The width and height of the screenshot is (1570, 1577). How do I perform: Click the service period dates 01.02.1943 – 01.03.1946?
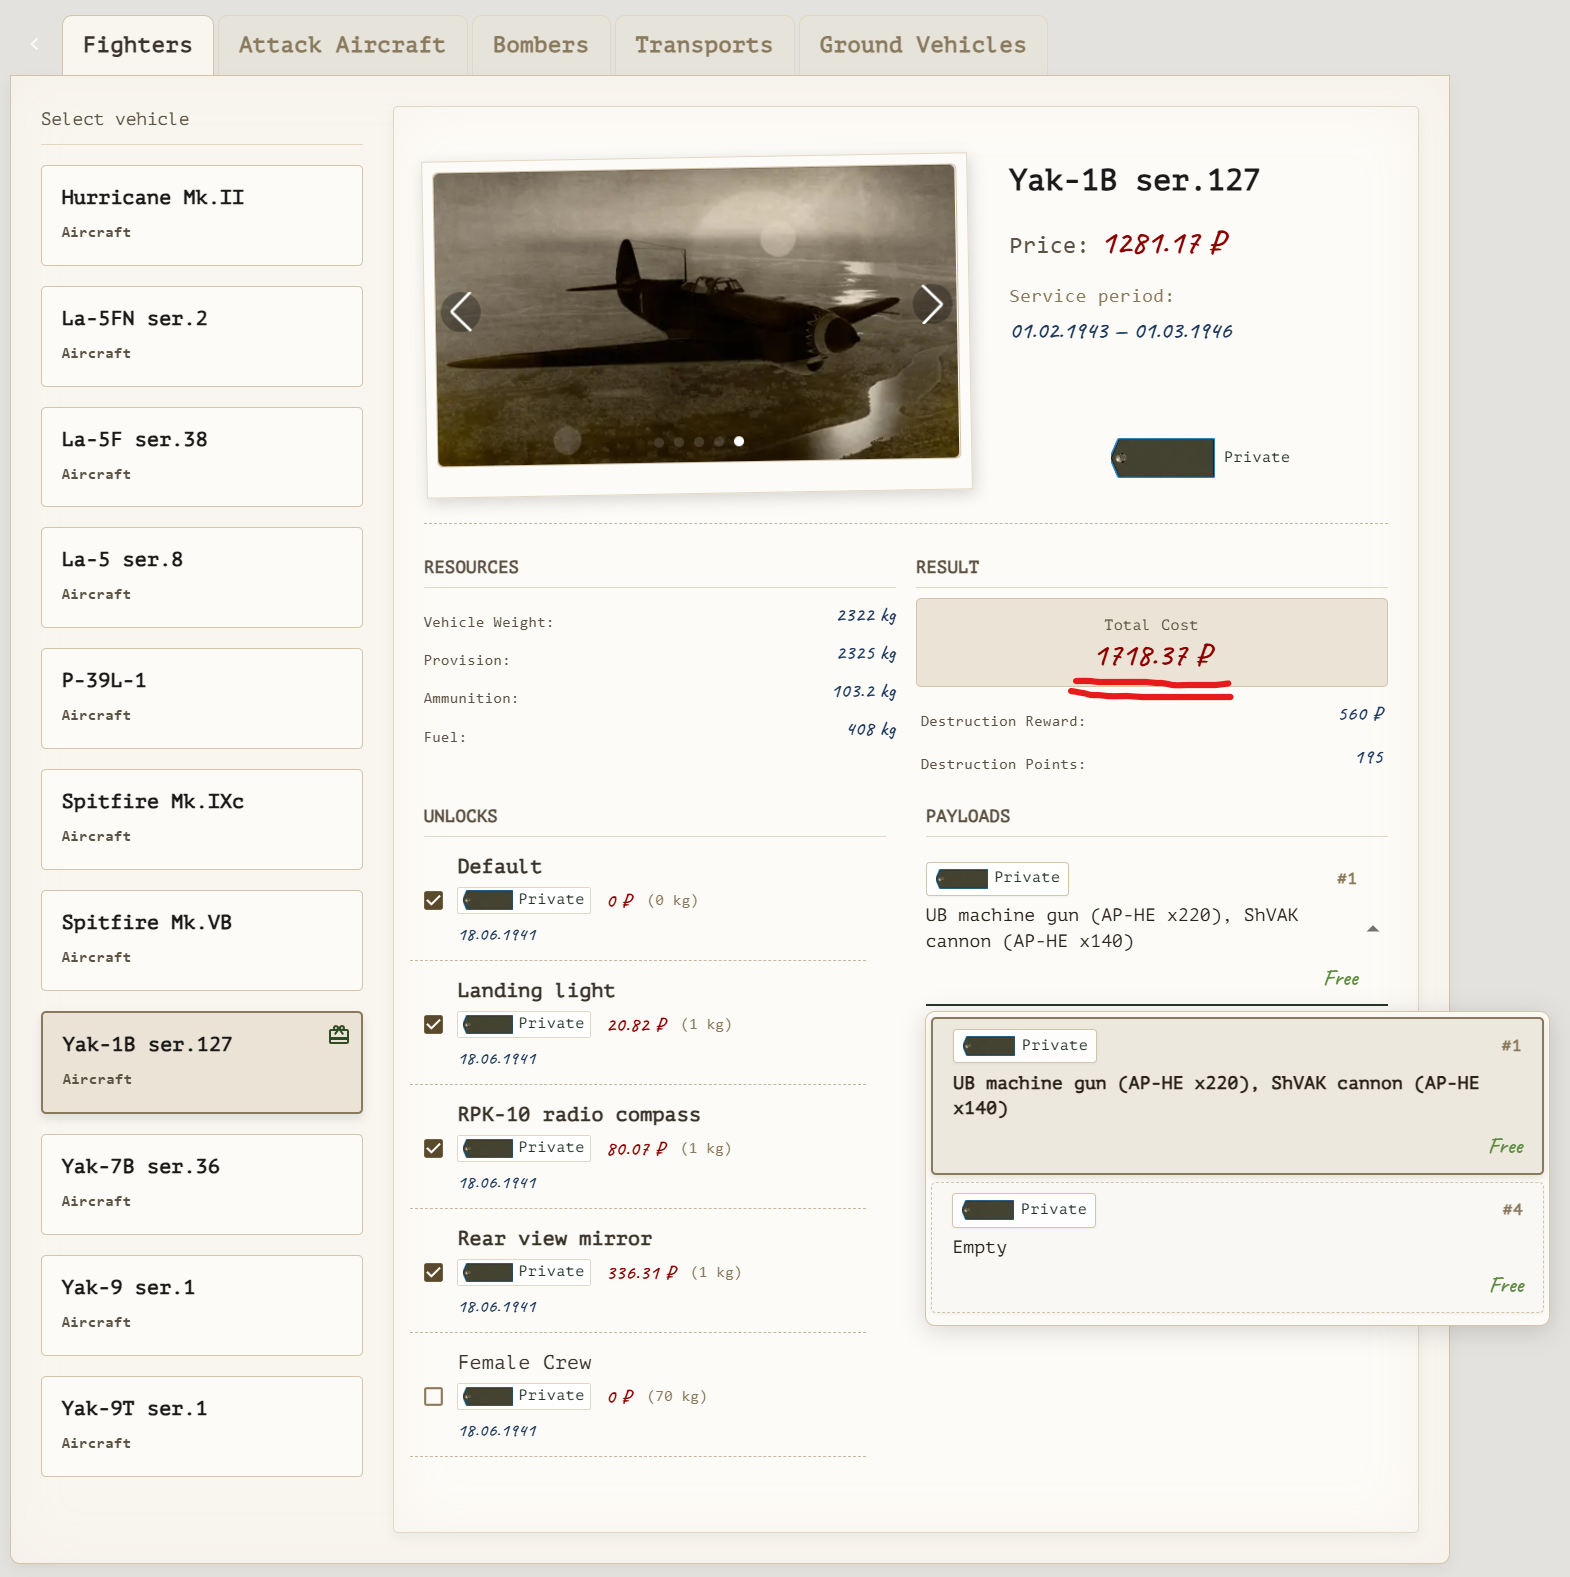click(x=1121, y=331)
